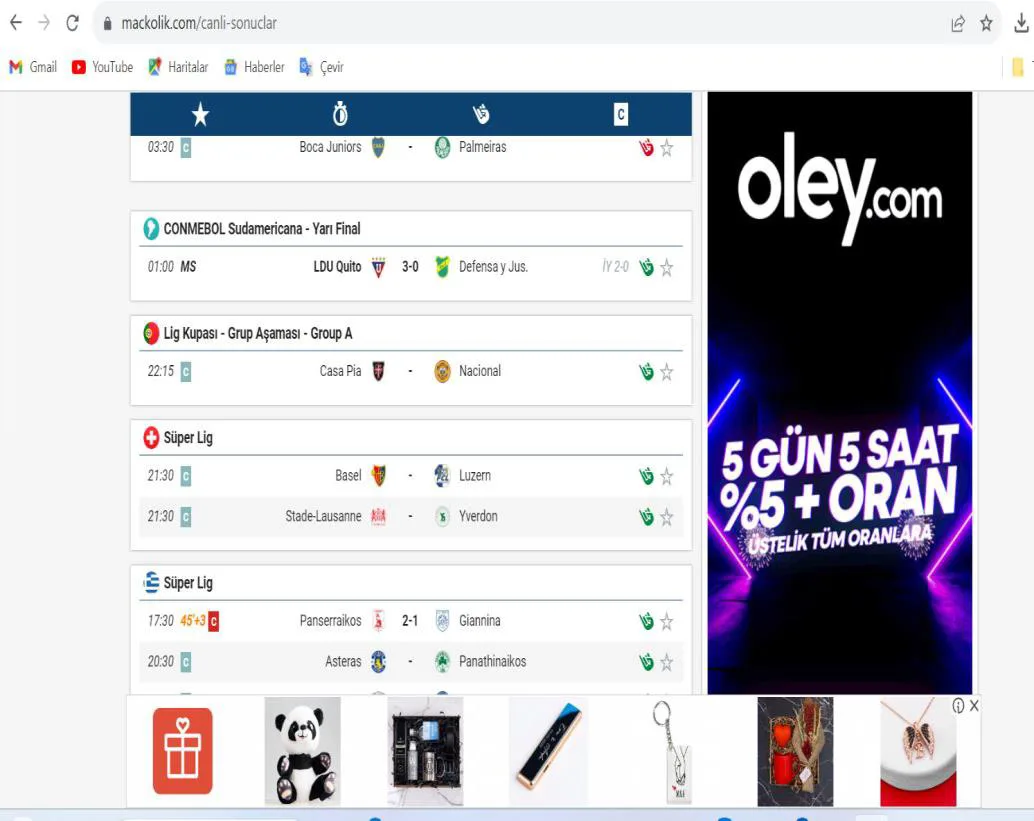Open the Haberler bookmark

coord(254,67)
